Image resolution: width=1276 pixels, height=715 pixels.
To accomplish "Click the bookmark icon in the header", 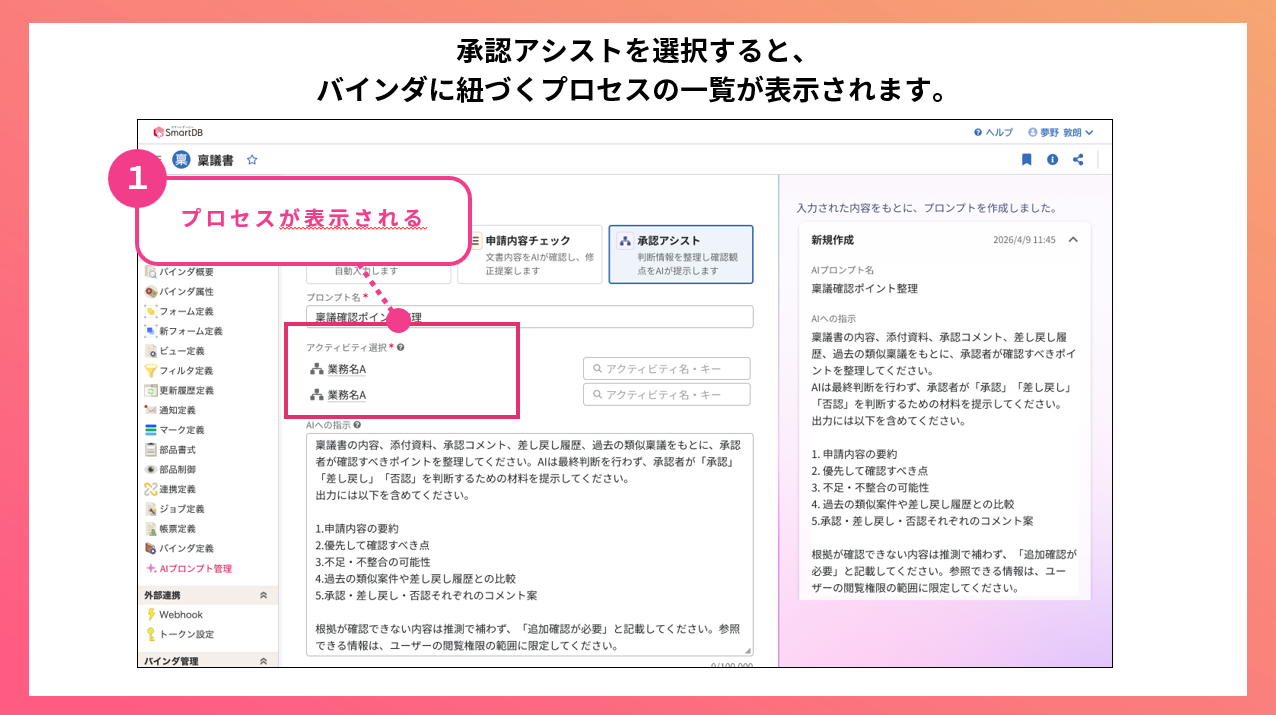I will tap(1026, 159).
